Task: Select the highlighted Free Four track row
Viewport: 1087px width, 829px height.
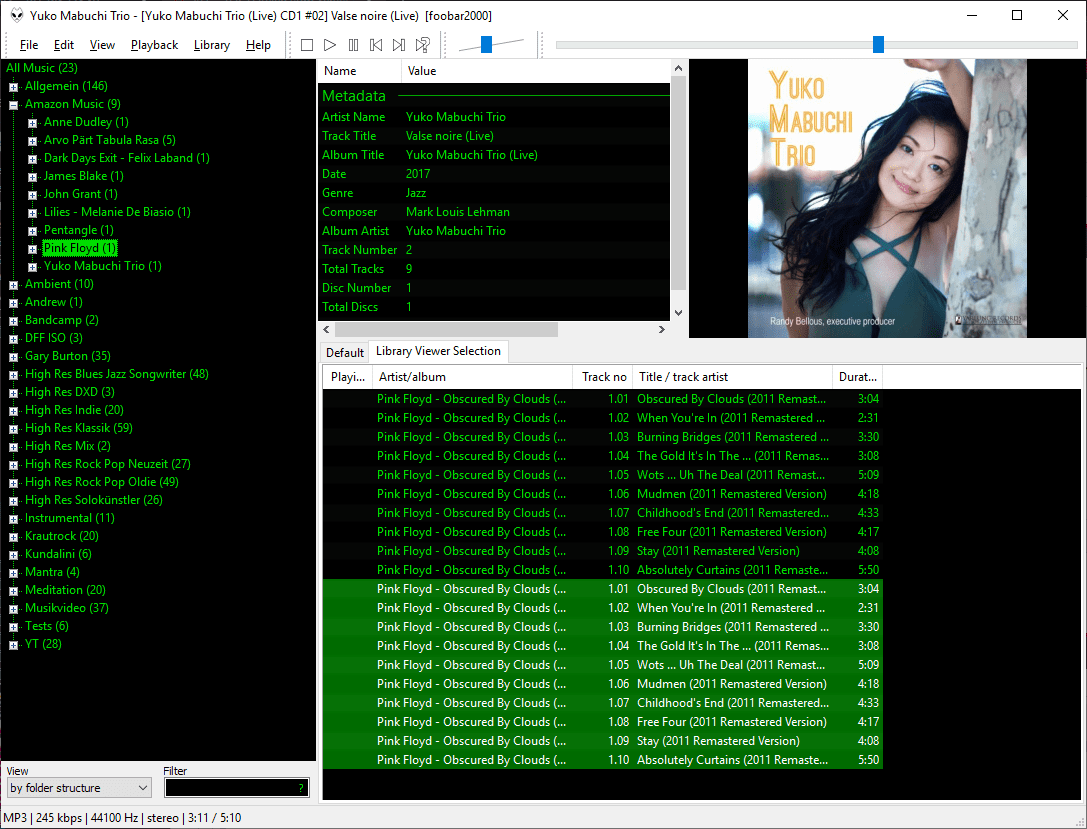Action: pos(602,722)
